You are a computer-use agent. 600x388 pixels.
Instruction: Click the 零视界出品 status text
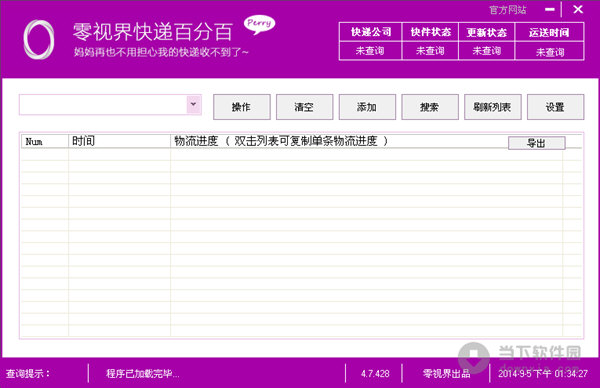[447, 373]
